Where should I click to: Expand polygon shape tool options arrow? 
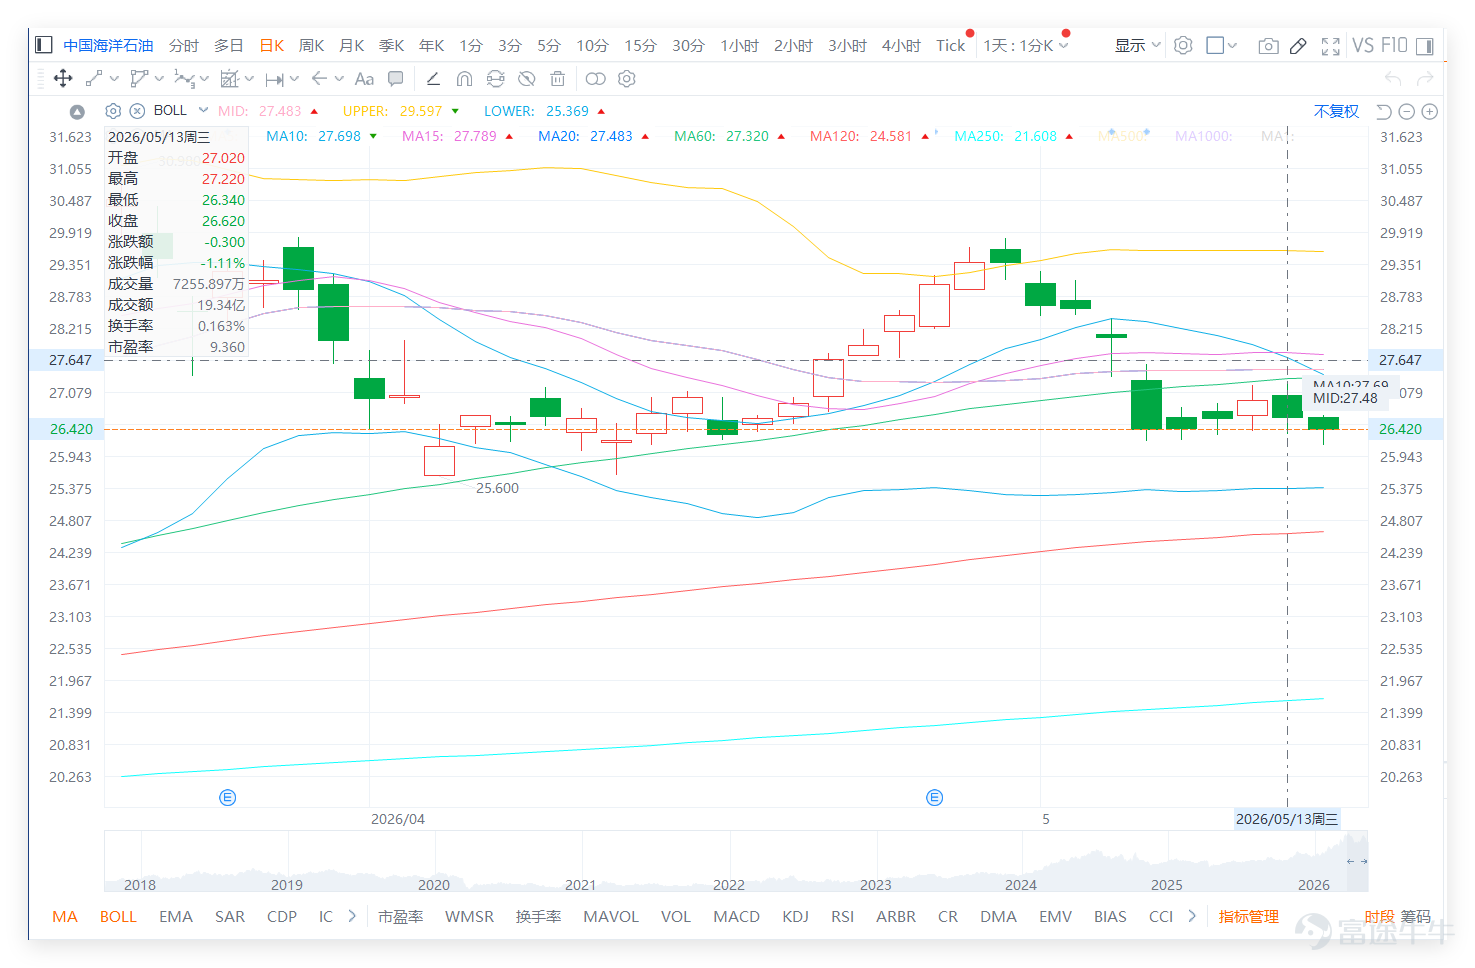coord(159,78)
